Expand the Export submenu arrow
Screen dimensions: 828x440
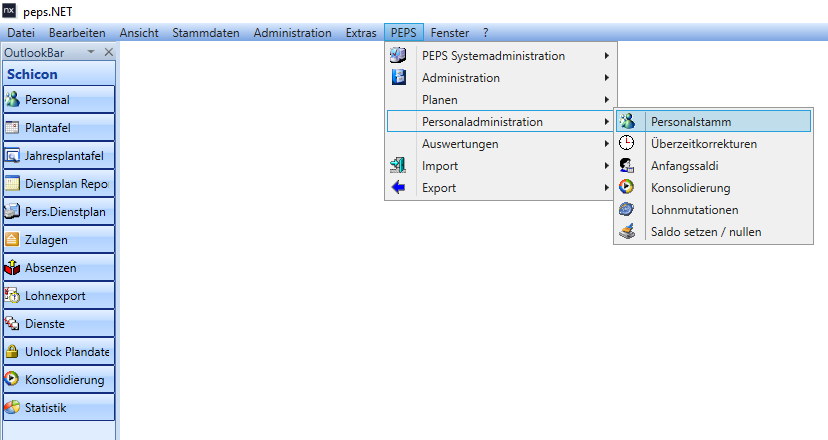click(607, 188)
